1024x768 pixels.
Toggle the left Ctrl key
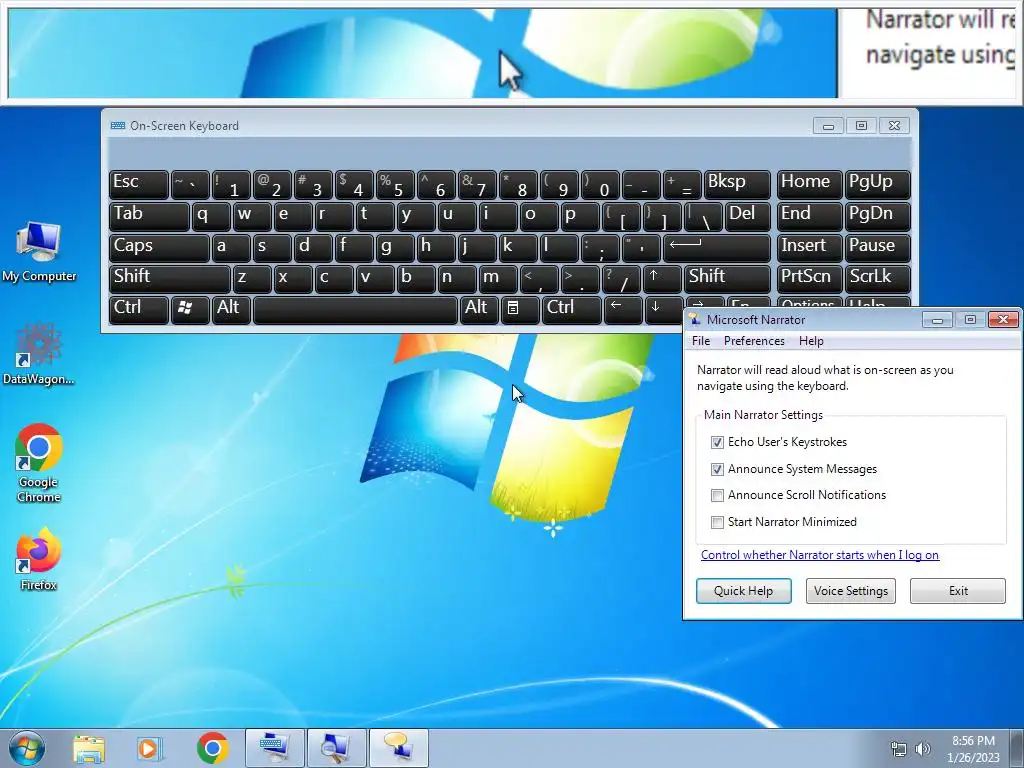point(138,310)
